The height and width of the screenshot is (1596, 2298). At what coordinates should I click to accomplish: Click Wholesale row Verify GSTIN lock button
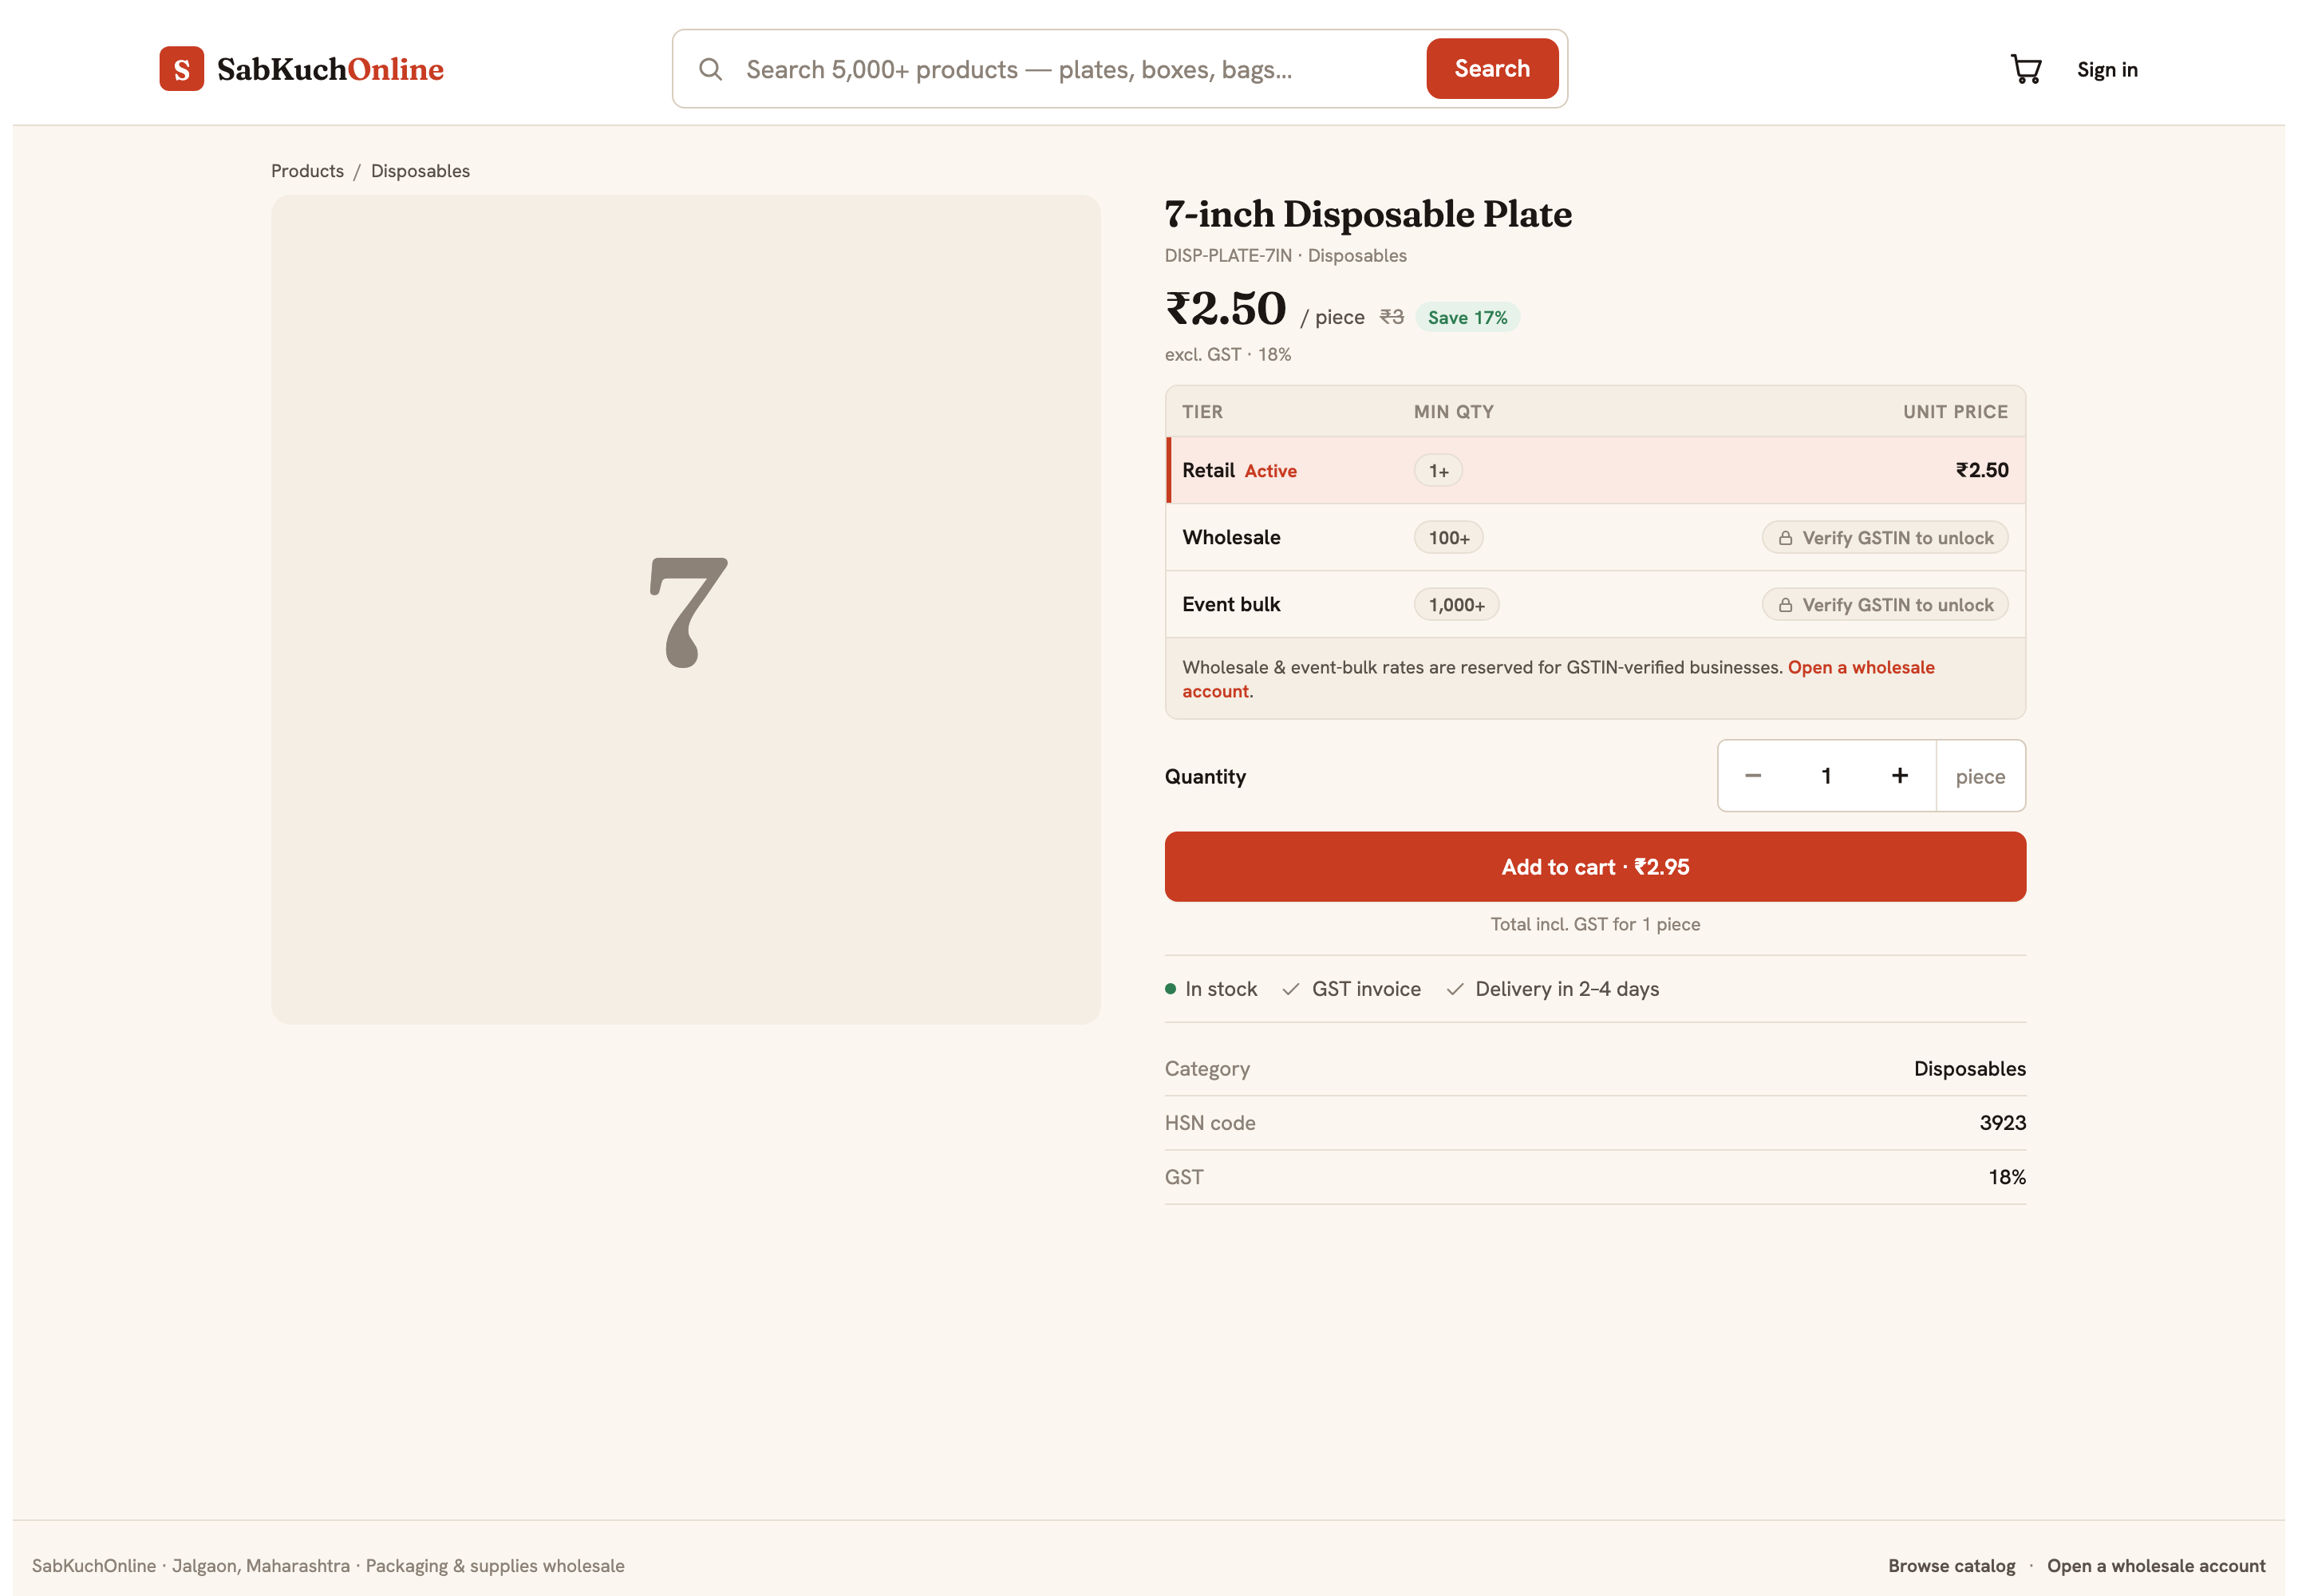coord(1885,538)
